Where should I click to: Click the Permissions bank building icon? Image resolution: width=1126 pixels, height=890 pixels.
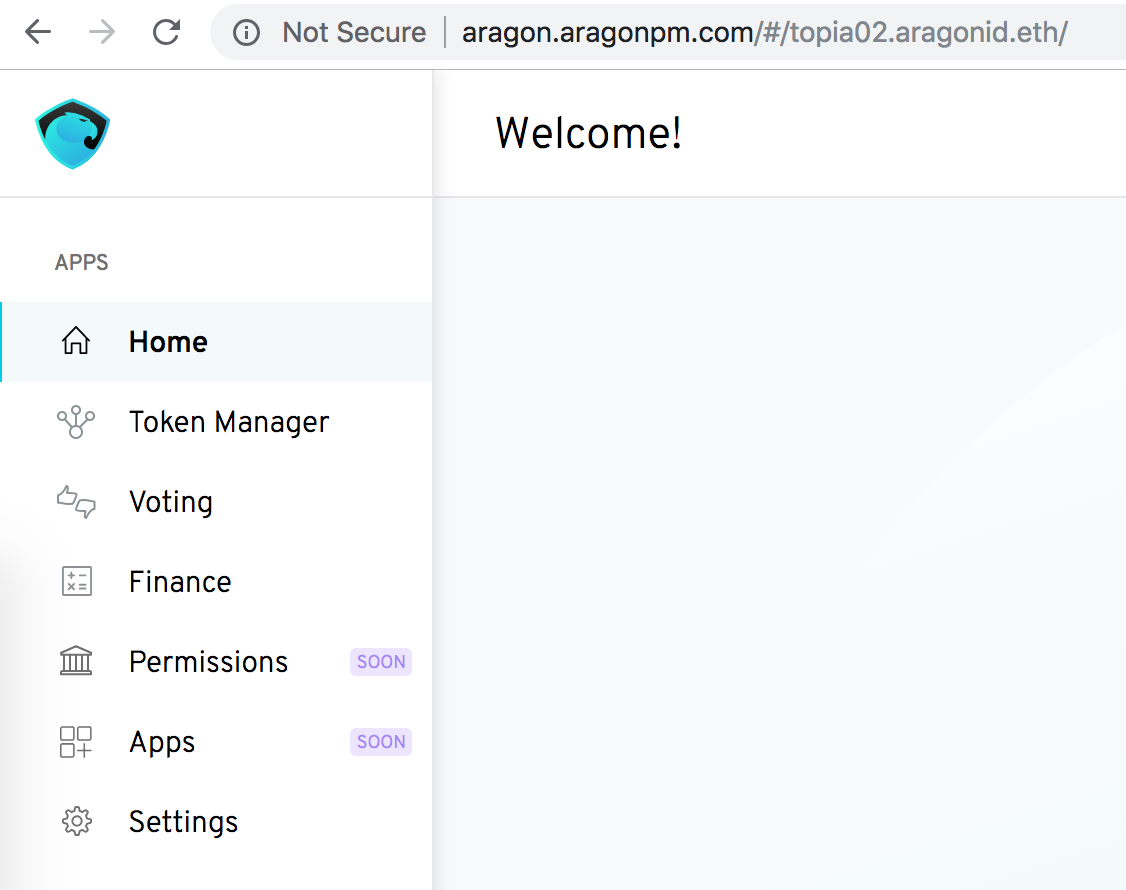coord(75,661)
